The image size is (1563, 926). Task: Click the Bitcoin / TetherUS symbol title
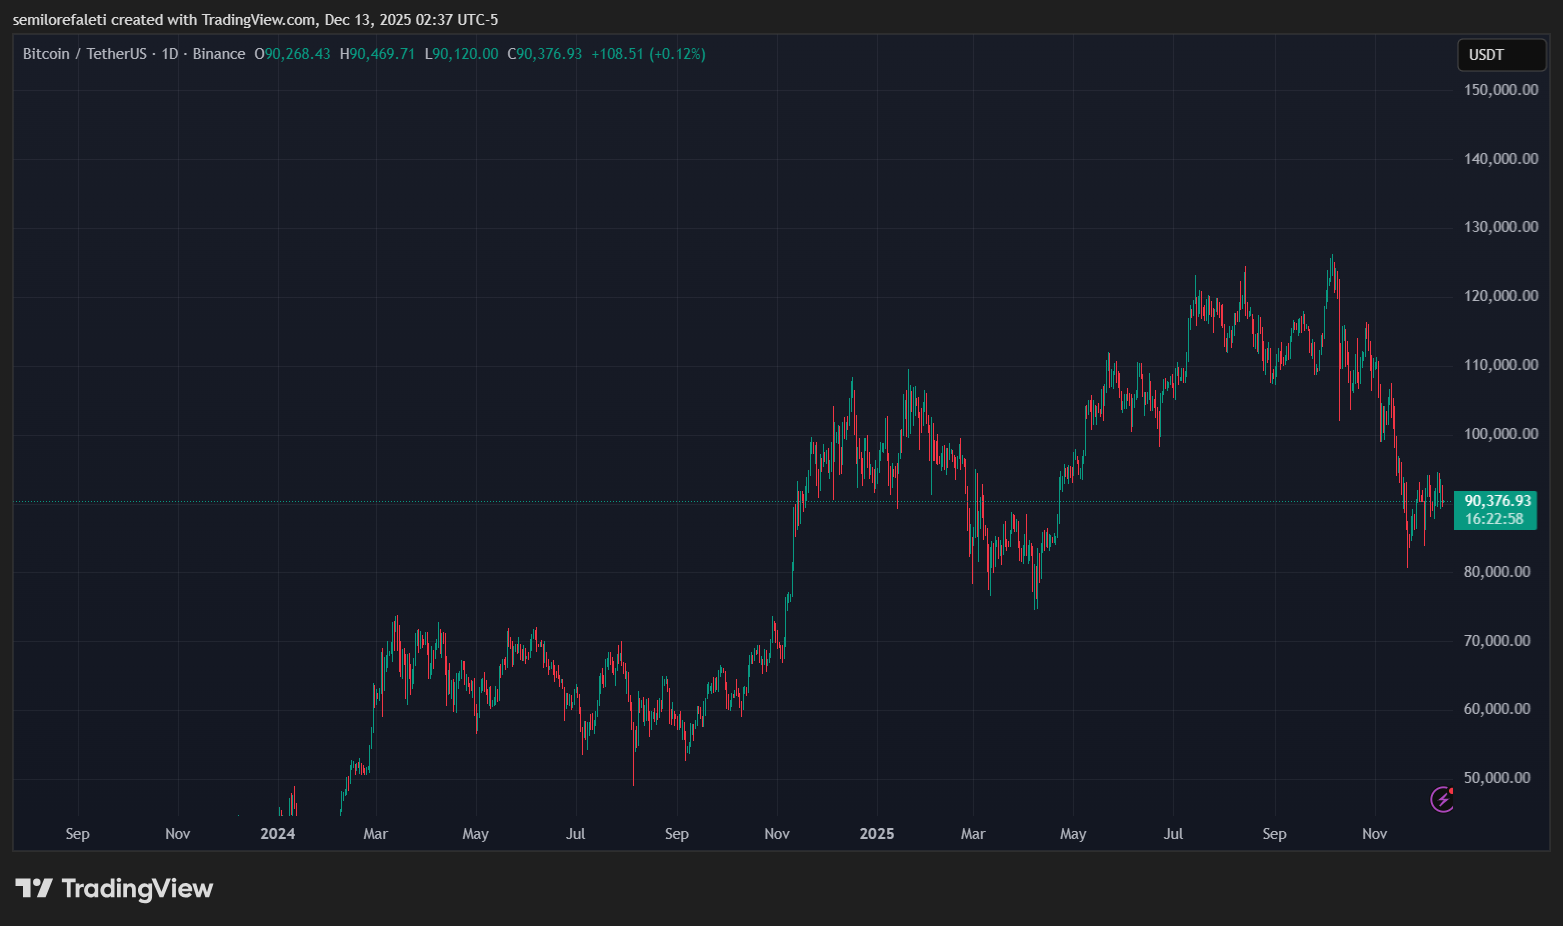click(84, 54)
